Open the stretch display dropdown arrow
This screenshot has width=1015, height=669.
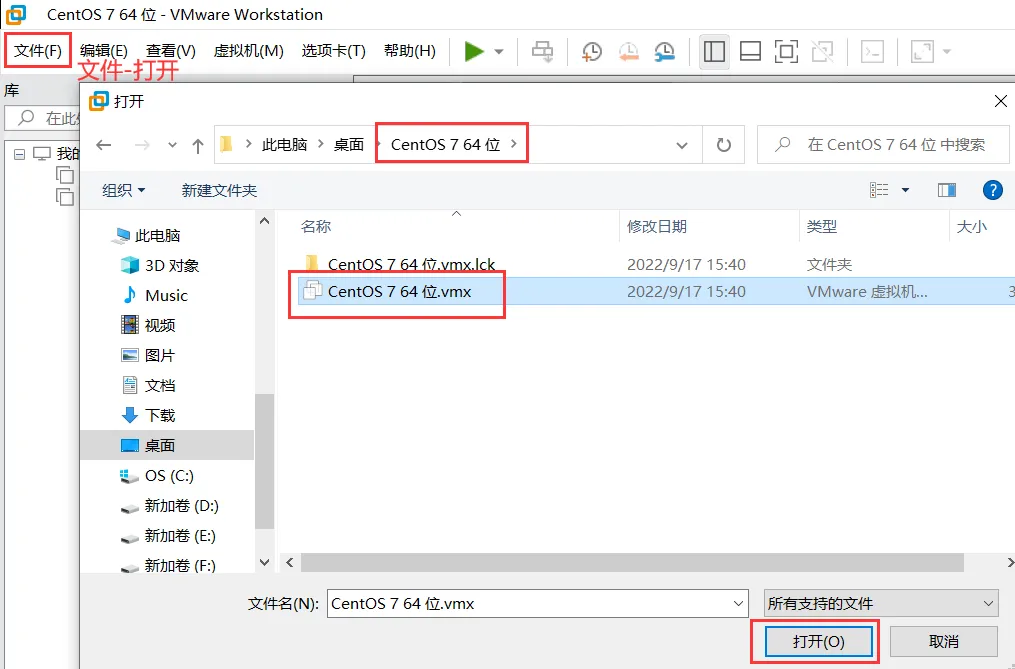(947, 51)
